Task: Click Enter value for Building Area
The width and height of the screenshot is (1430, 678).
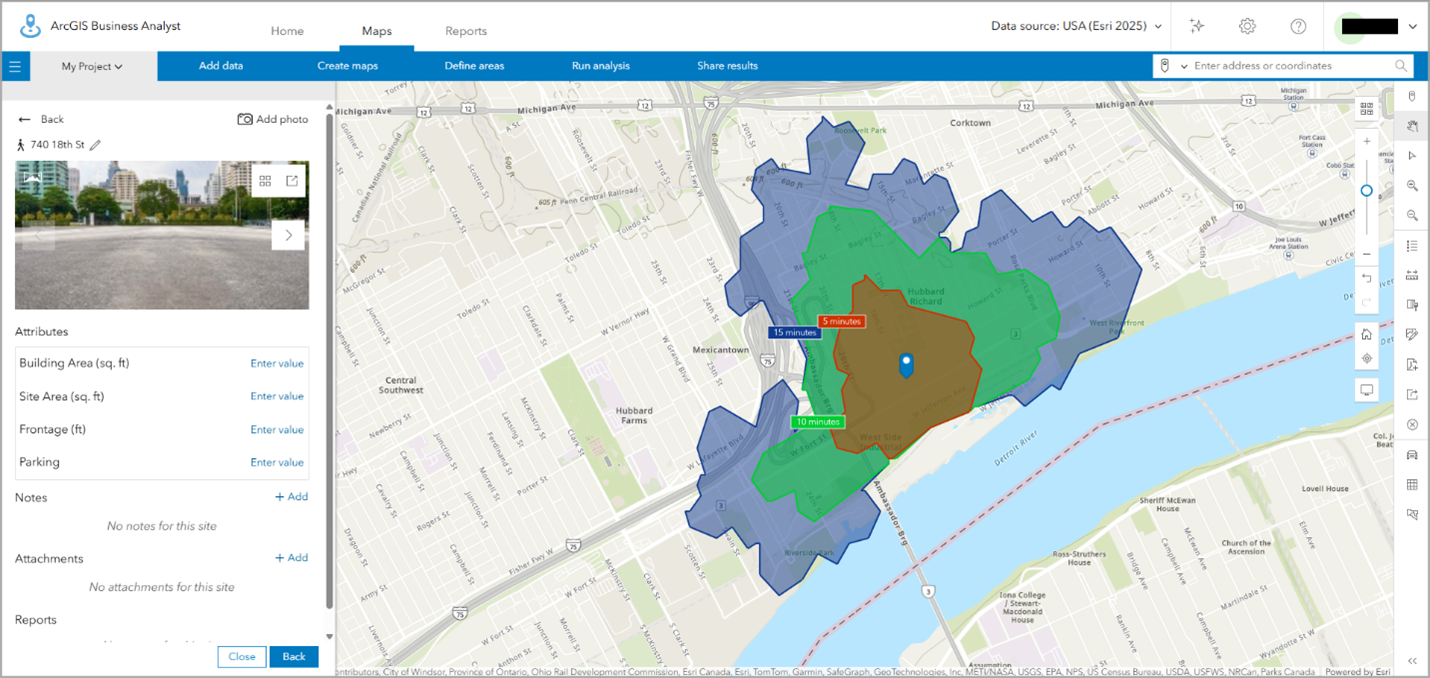Action: [277, 363]
